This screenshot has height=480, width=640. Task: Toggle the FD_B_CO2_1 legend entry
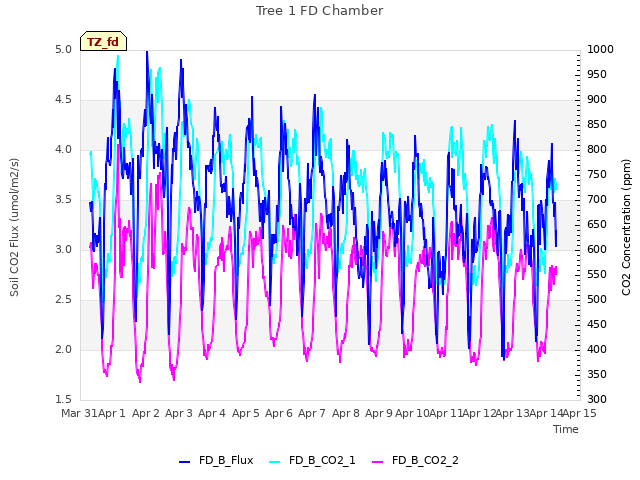[x=312, y=460]
